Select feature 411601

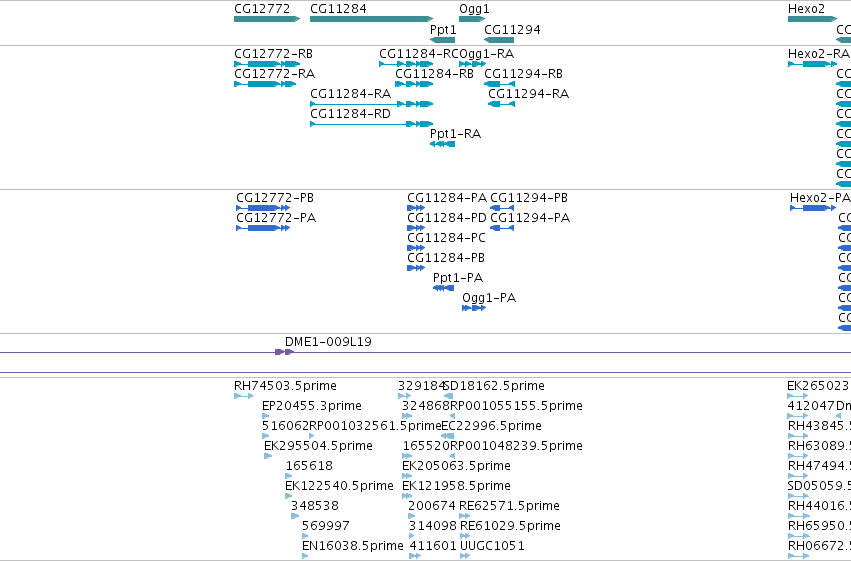(415, 556)
